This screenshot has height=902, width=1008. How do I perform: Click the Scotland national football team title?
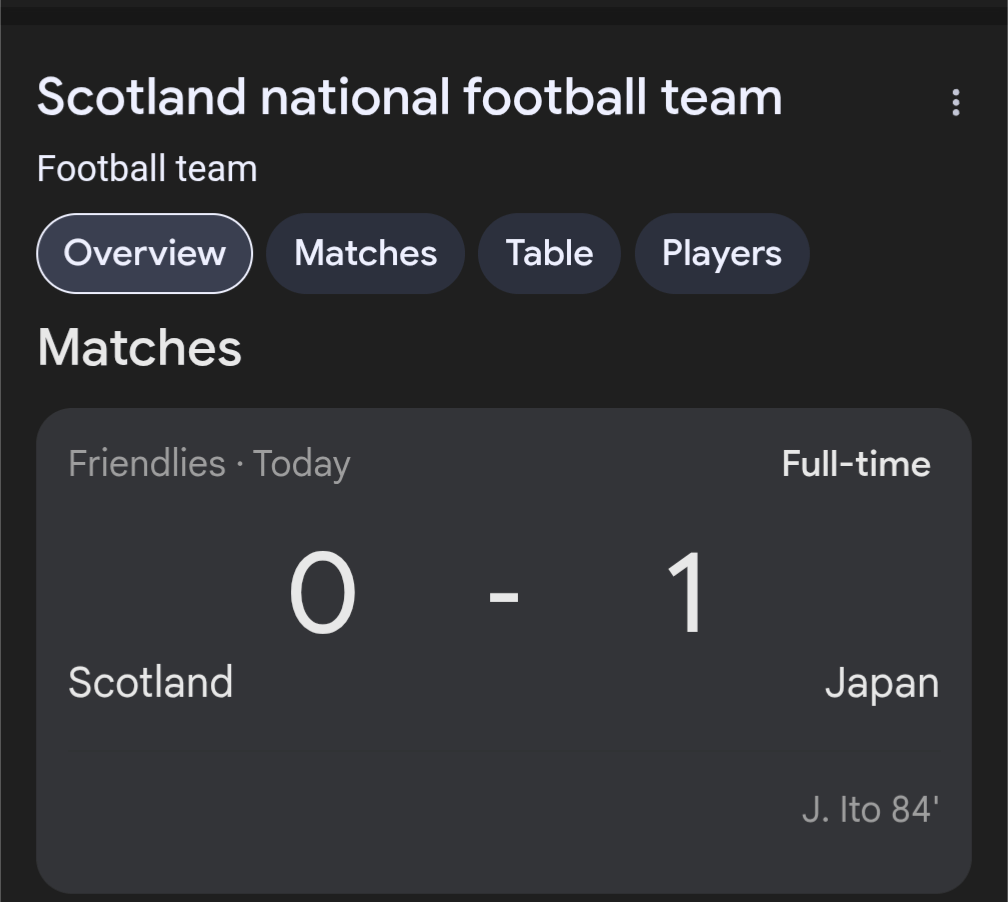click(x=409, y=95)
